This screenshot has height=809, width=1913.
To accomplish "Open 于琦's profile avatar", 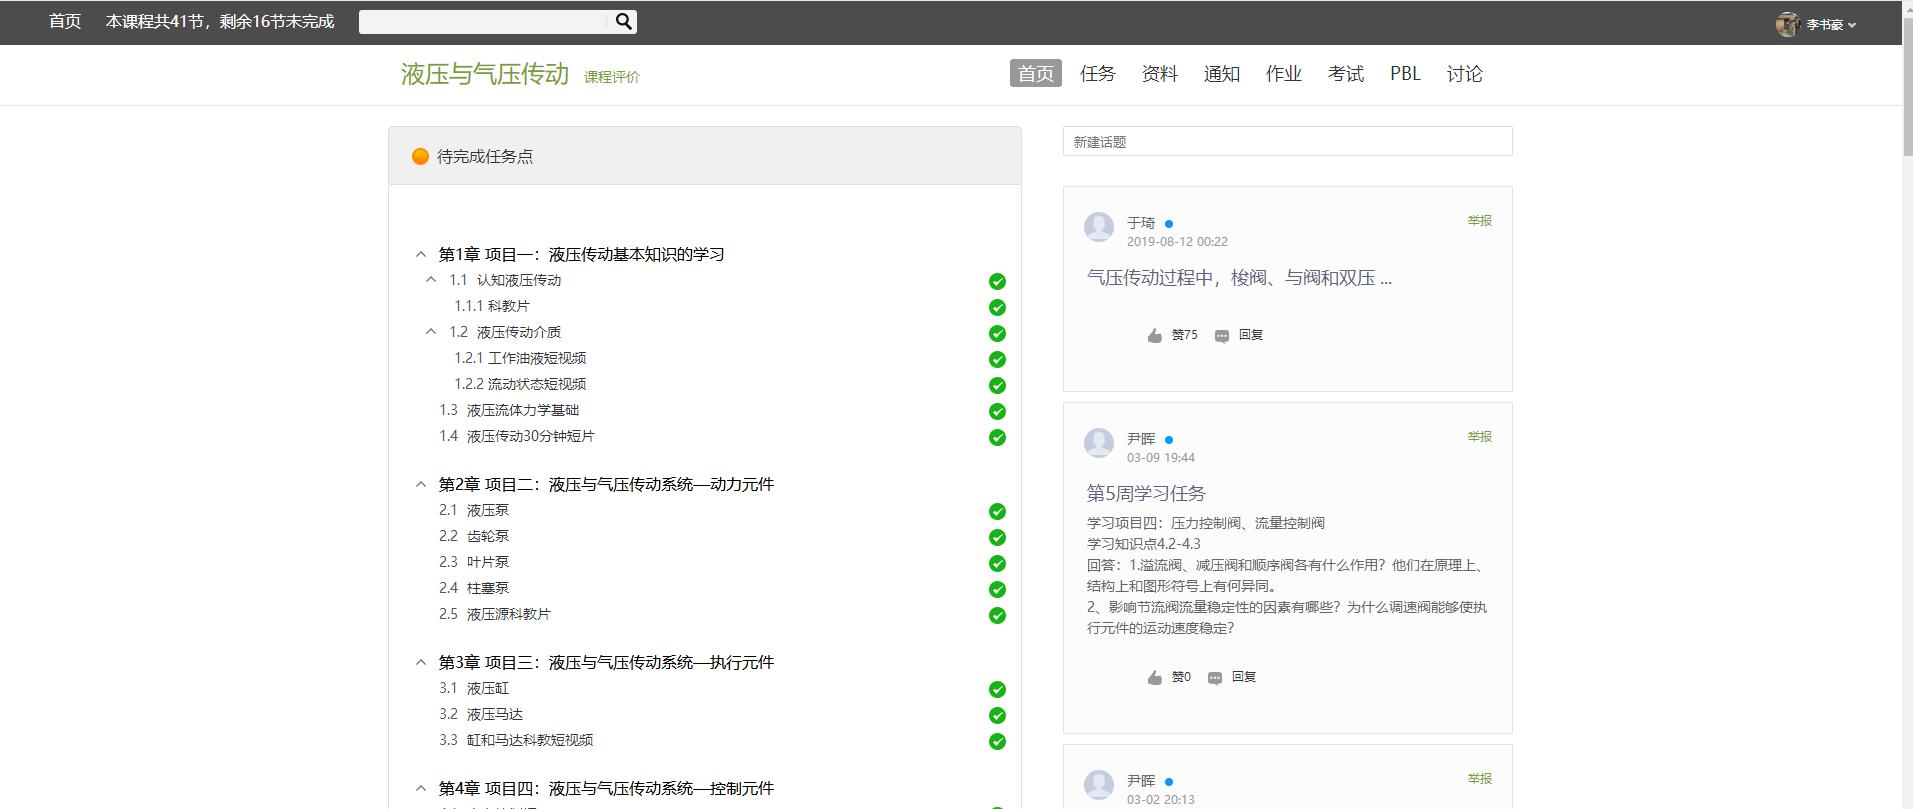I will [x=1099, y=227].
